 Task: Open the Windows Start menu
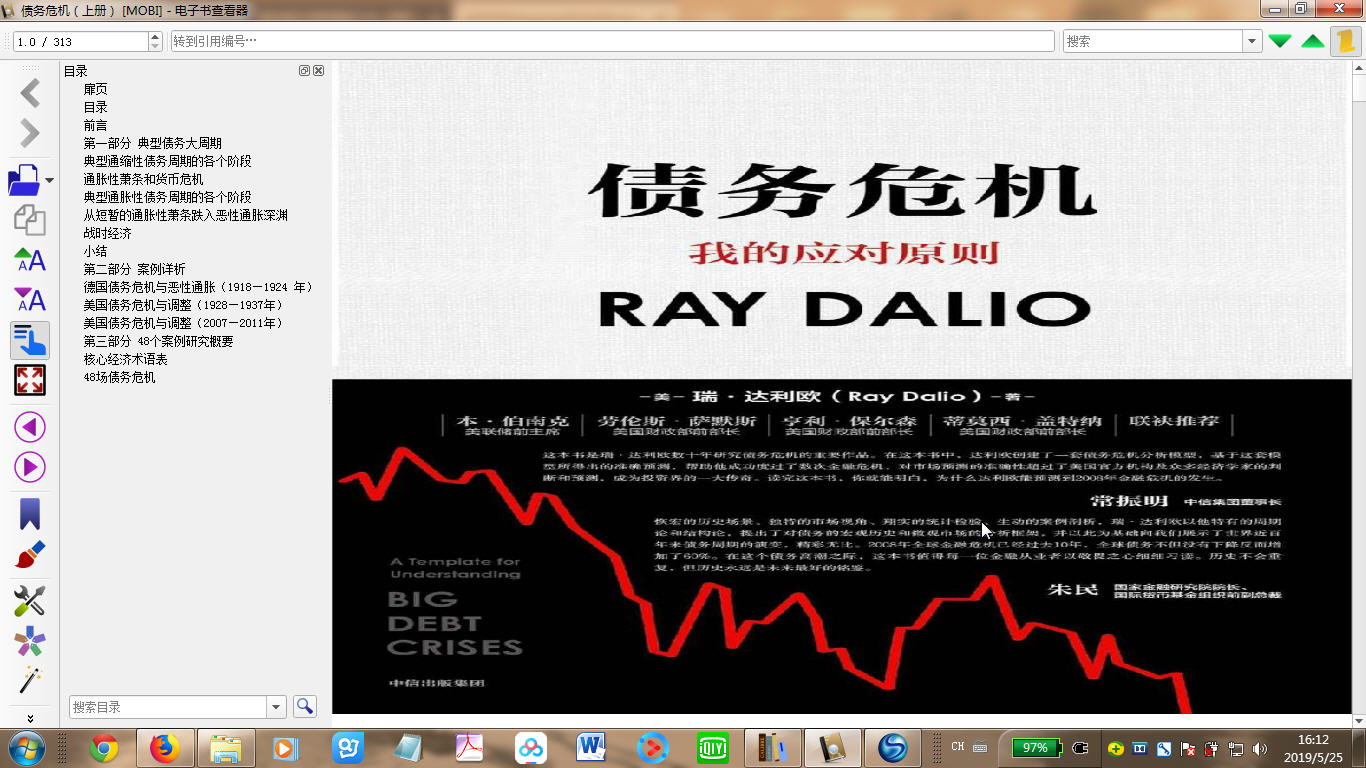click(25, 748)
